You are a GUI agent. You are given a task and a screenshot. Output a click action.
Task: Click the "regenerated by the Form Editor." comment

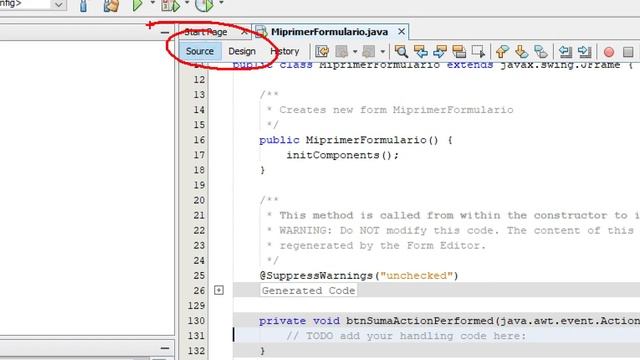pyautogui.click(x=383, y=245)
